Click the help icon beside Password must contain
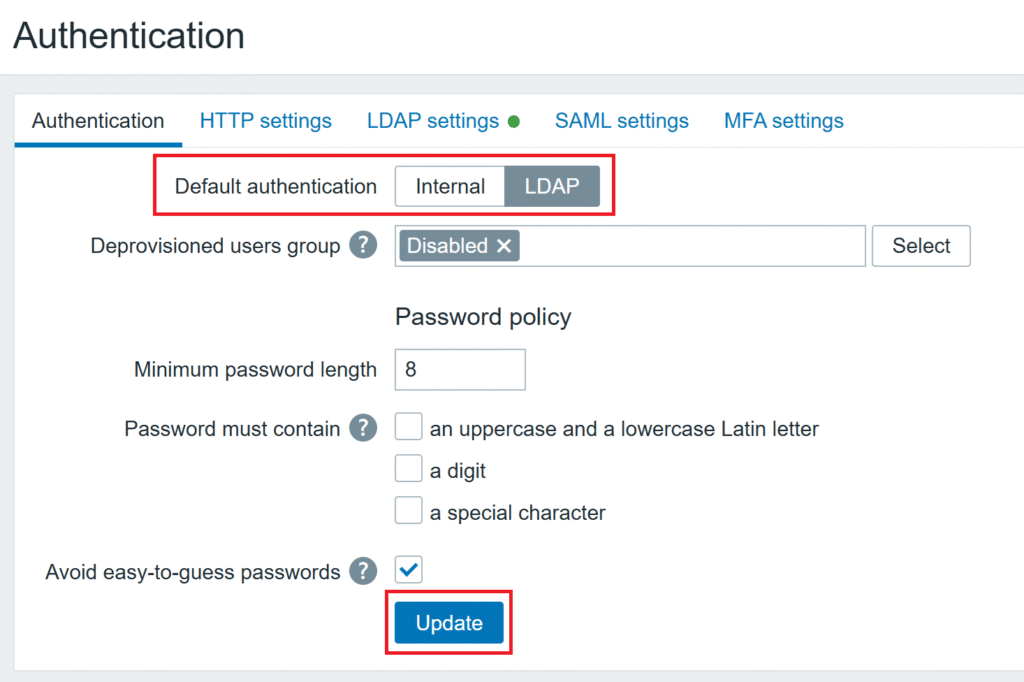The image size is (1024, 682). [363, 427]
